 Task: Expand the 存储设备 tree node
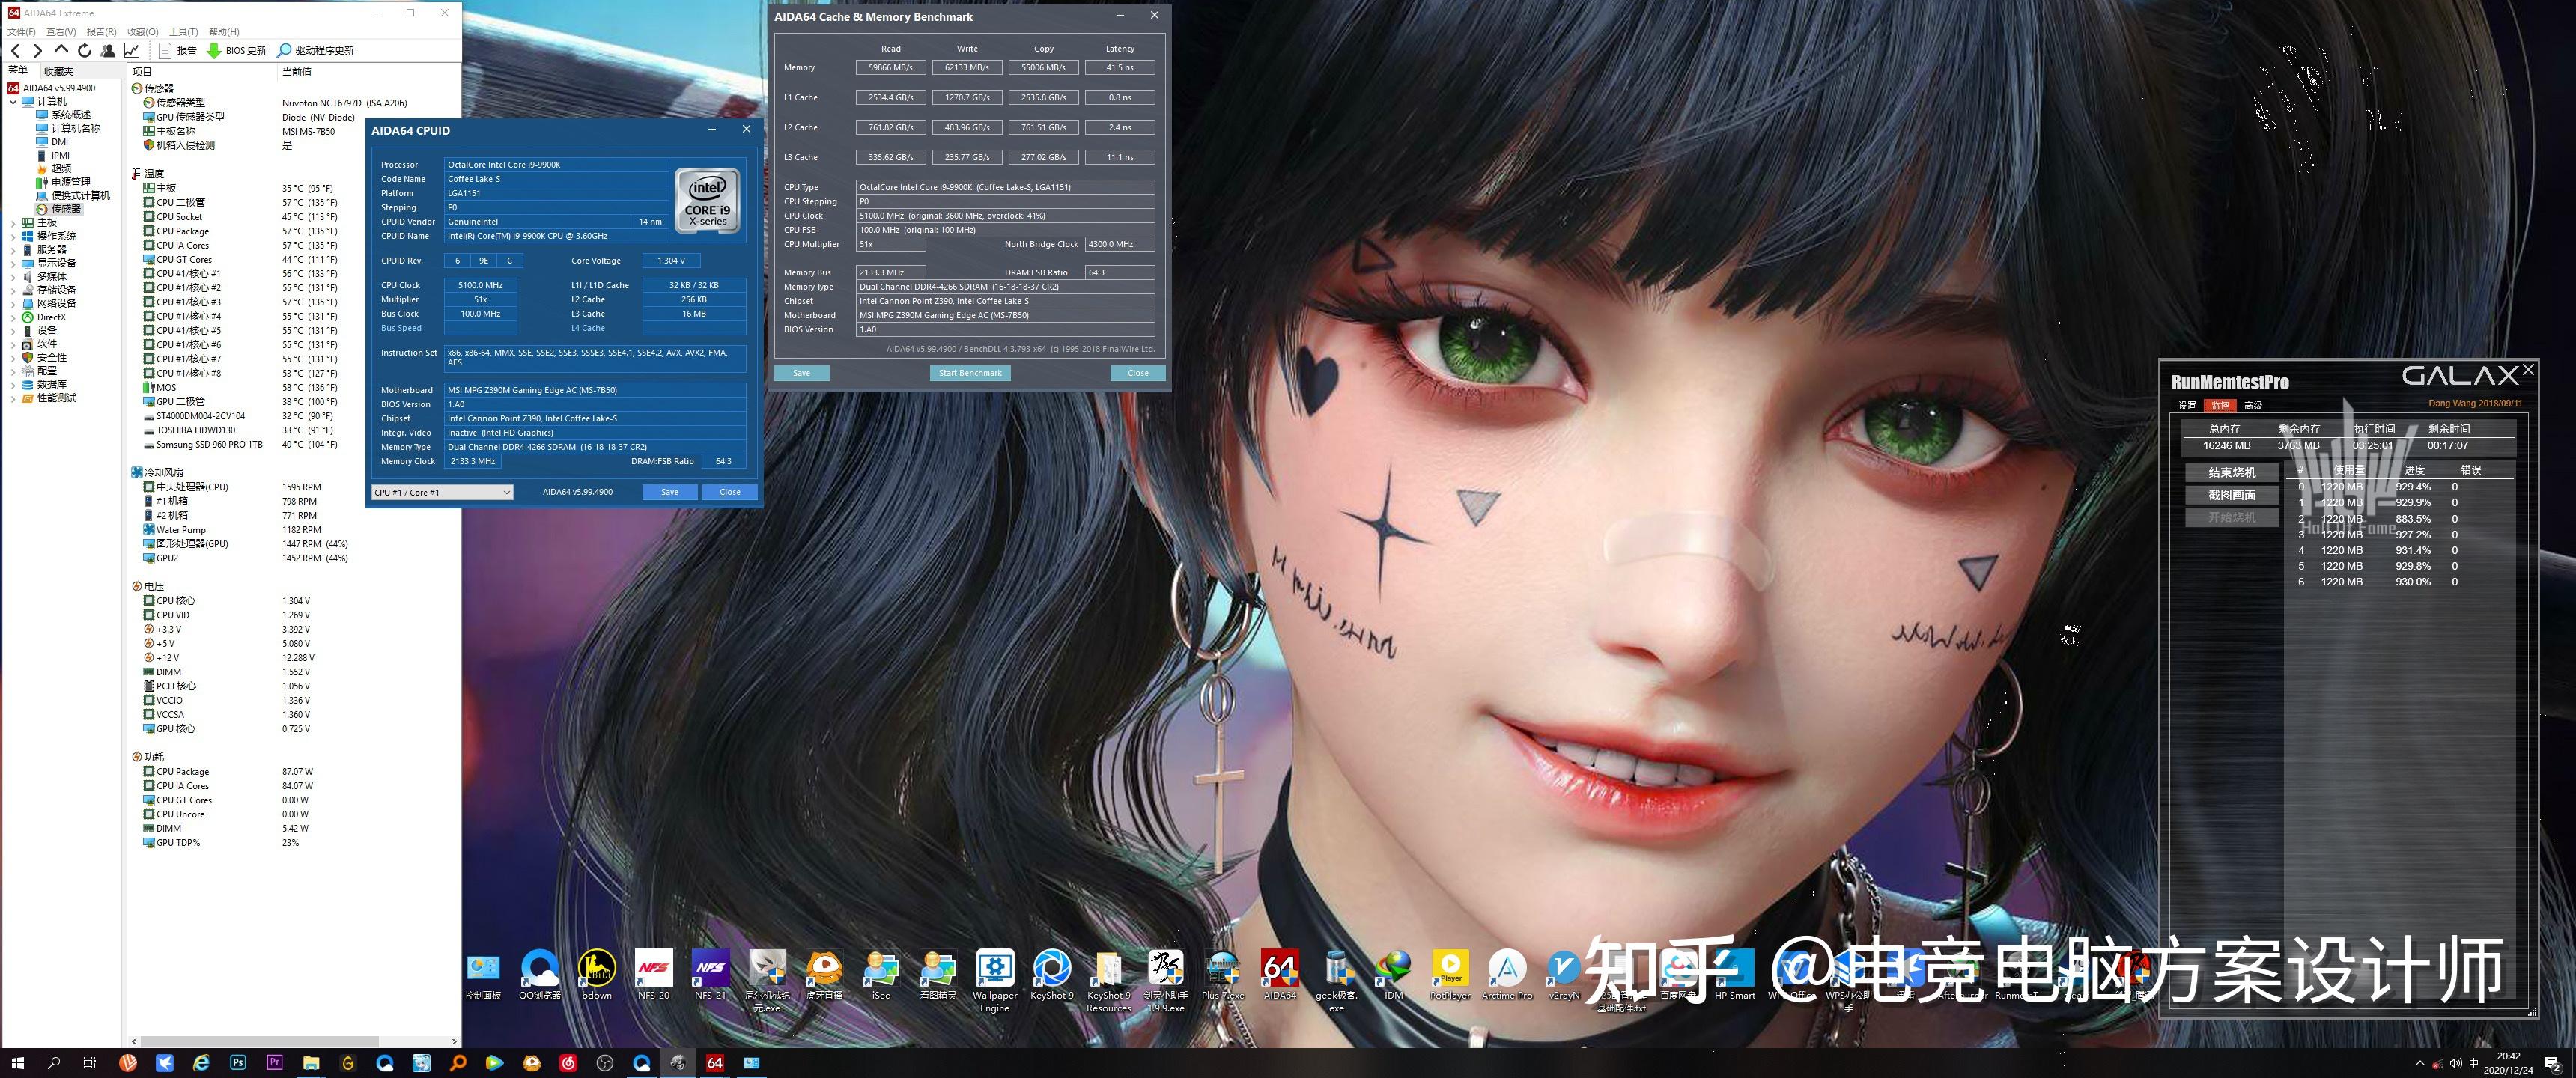(13, 290)
